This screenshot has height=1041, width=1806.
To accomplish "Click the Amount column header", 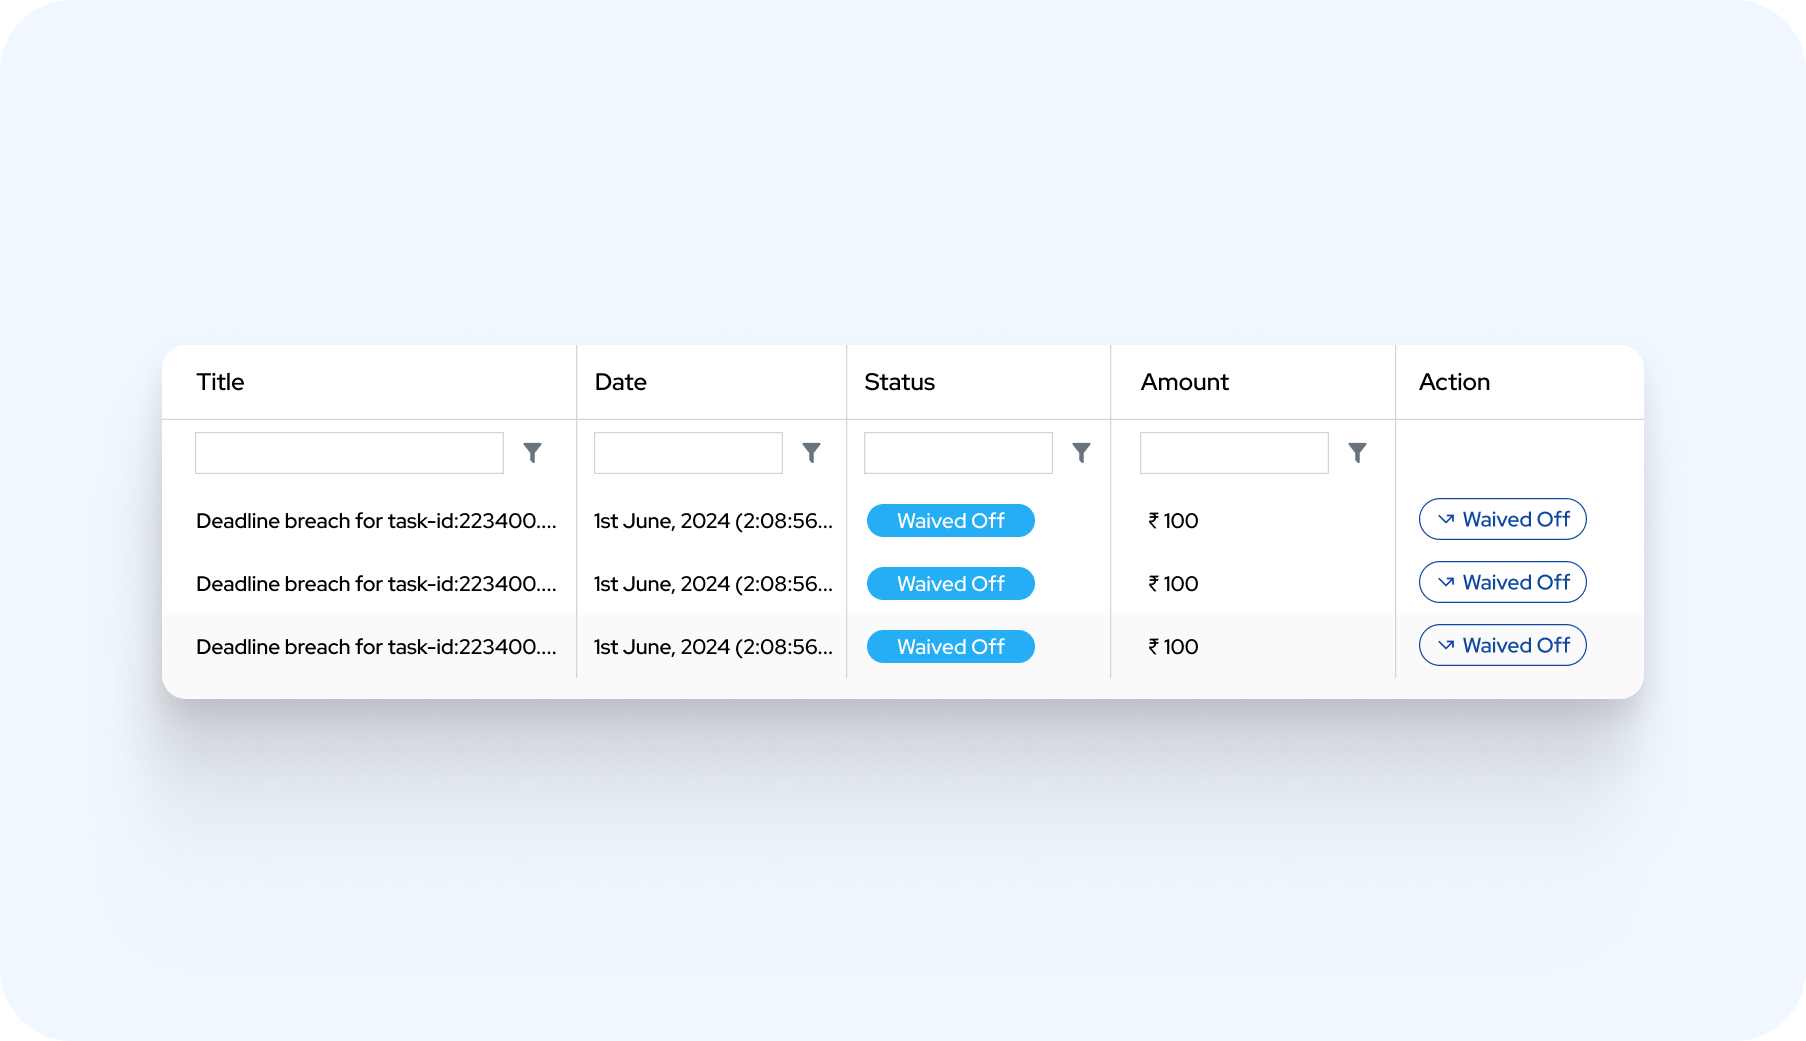I will pyautogui.click(x=1184, y=382).
